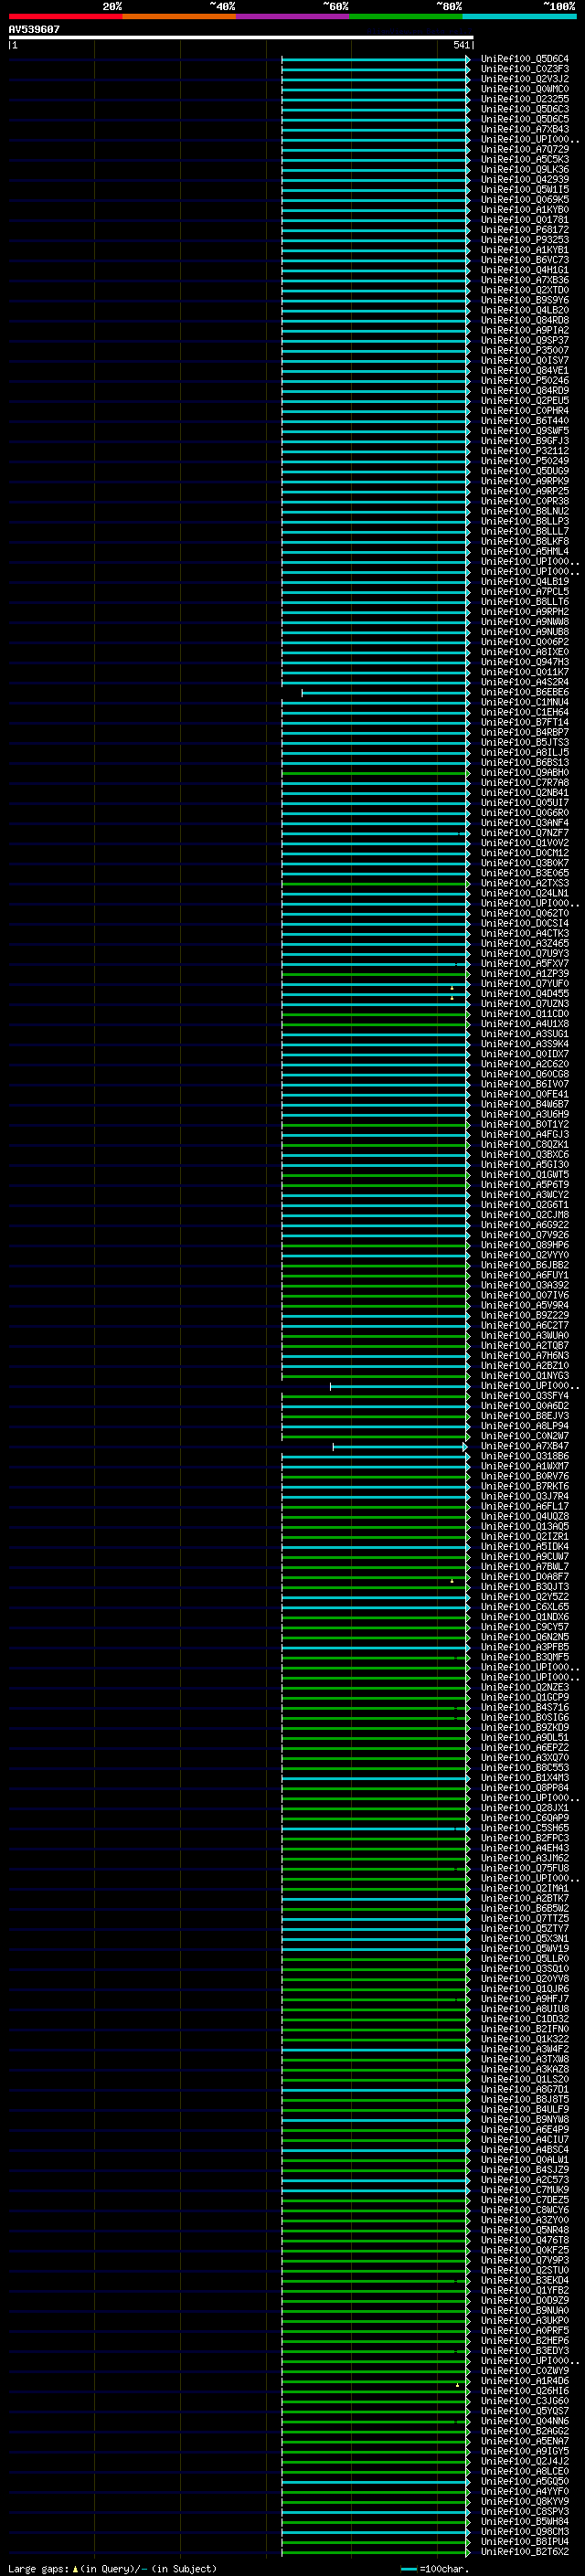Select the UniRef100_C1MNU4 label
The width and height of the screenshot is (585, 2576).
coord(524,702)
